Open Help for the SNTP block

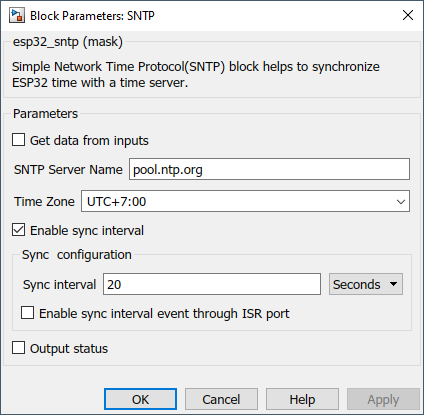click(302, 399)
